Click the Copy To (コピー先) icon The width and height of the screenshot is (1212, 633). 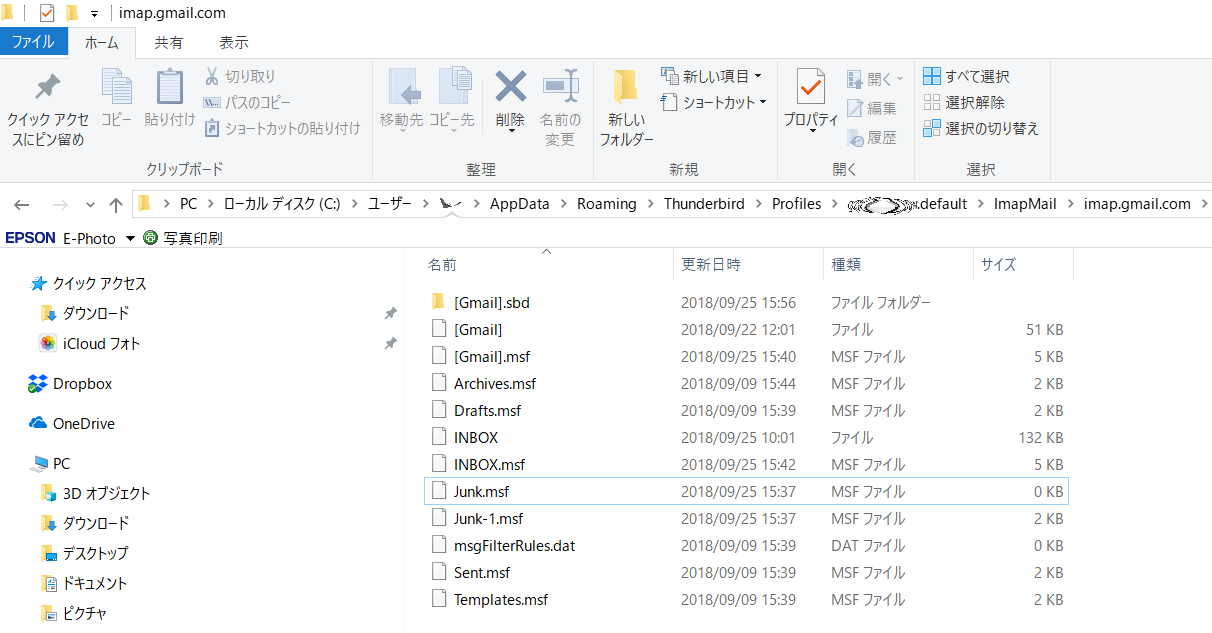[x=454, y=87]
